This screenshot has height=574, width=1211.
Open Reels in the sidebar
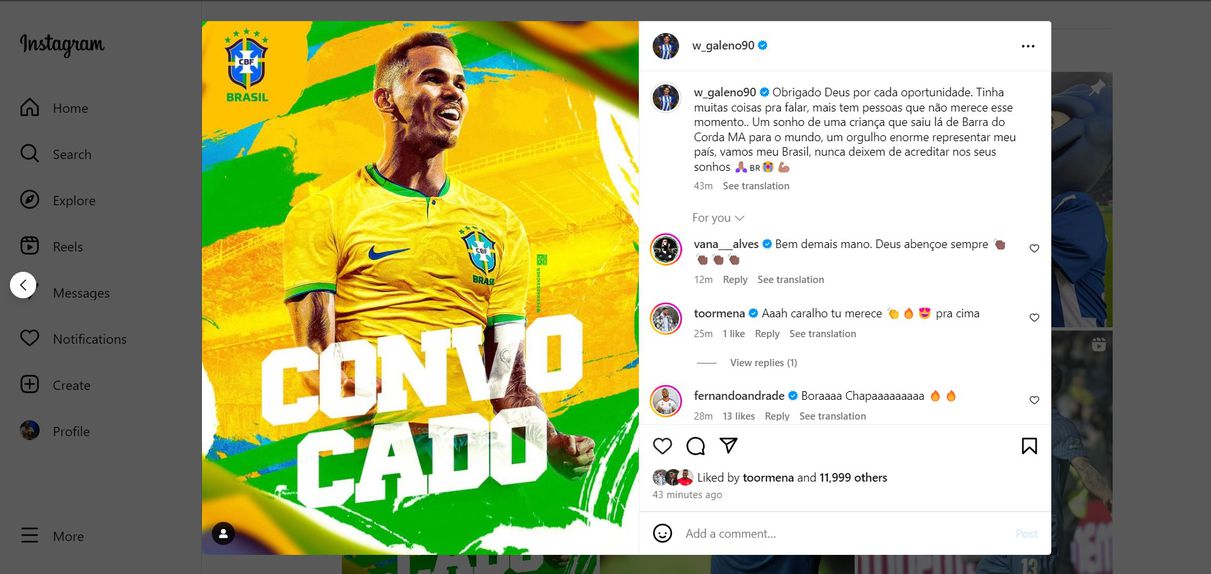pyautogui.click(x=51, y=246)
